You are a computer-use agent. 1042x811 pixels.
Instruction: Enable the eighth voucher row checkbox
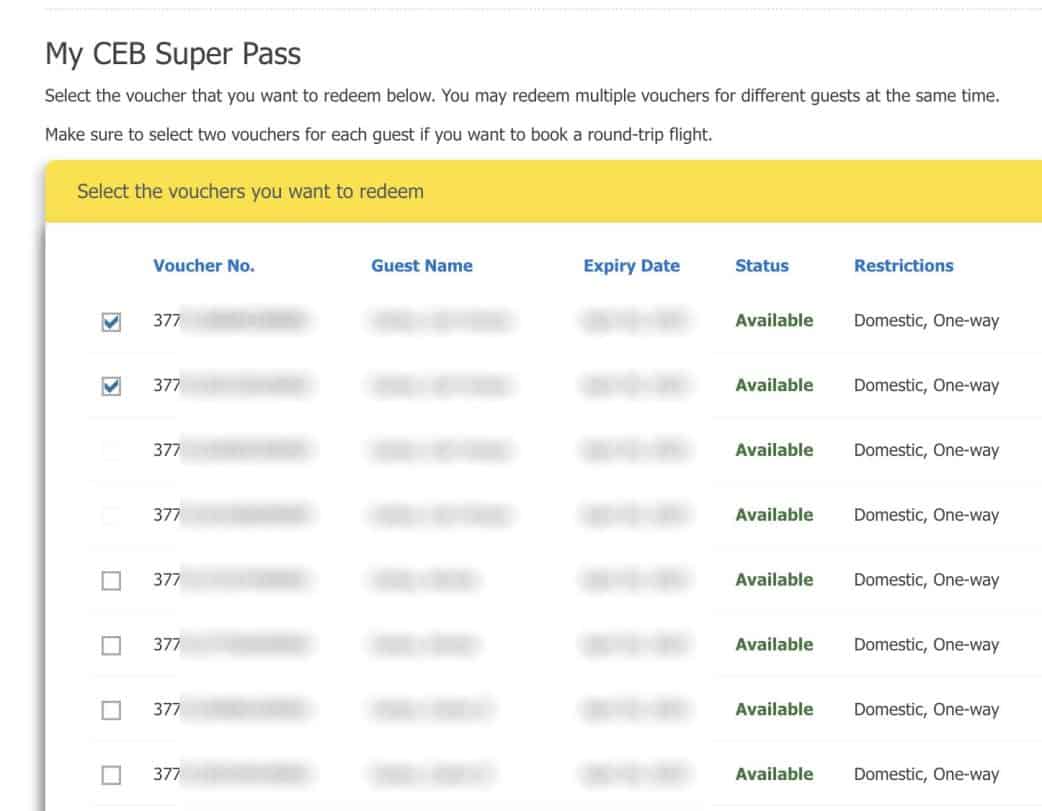112,776
